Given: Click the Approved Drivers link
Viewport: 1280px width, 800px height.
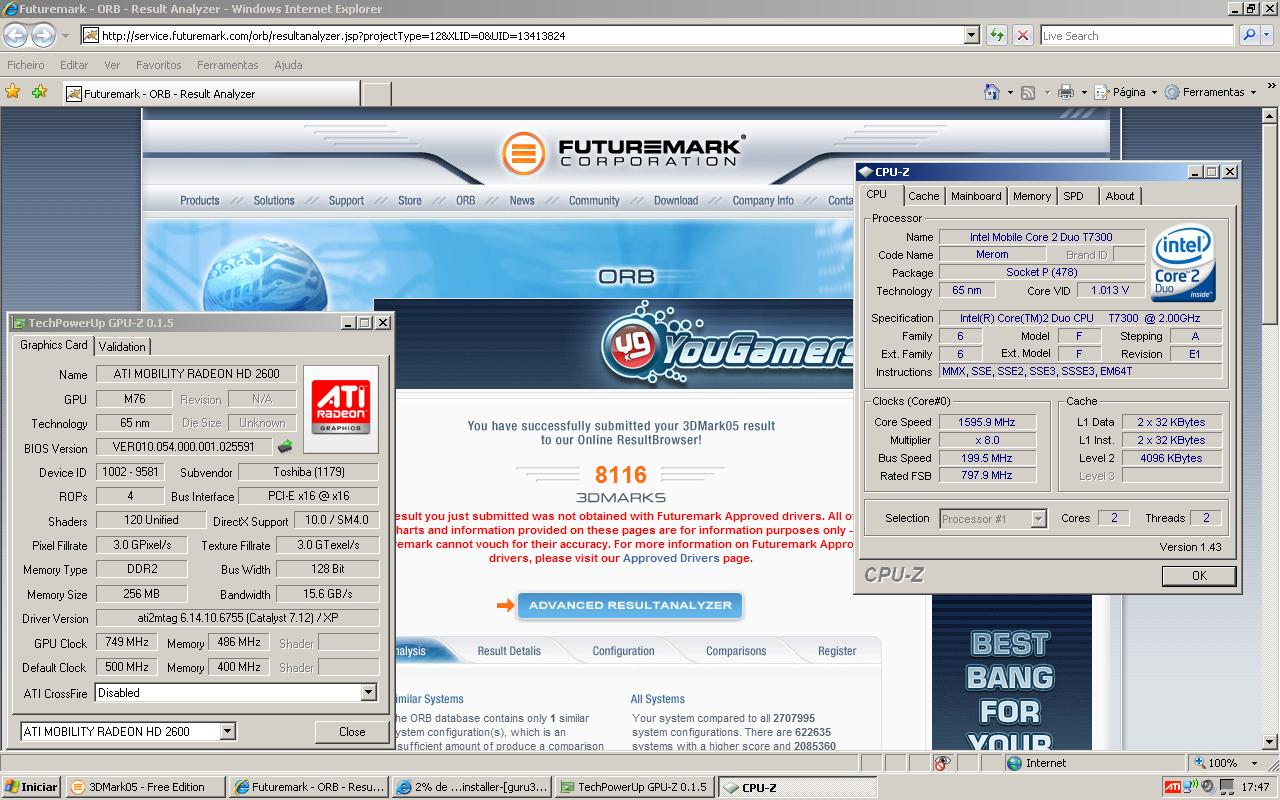Looking at the screenshot, I should (670, 558).
